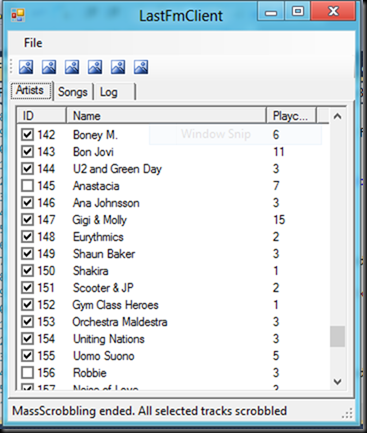
Task: Click the LastFmClient app icon in title bar
Action: 18,15
